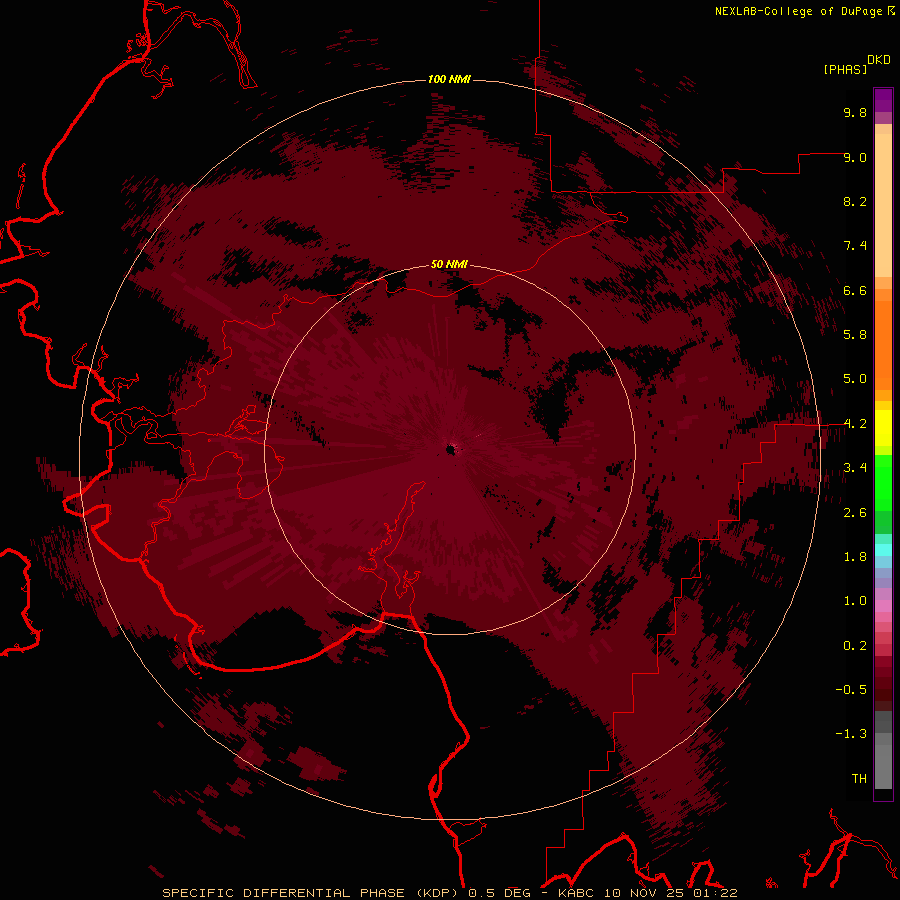Click the 9.0 scale value
This screenshot has width=900, height=900.
(855, 157)
